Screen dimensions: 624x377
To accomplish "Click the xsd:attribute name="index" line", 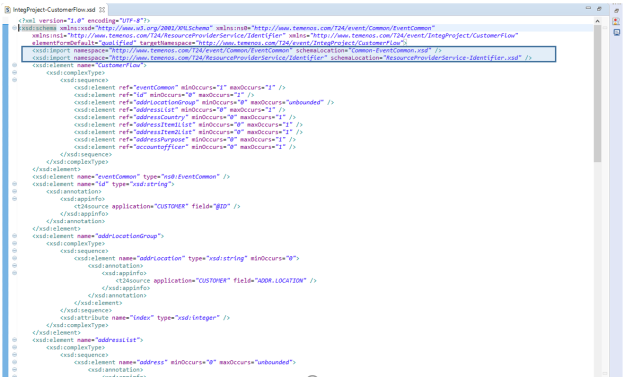I will tap(145, 318).
